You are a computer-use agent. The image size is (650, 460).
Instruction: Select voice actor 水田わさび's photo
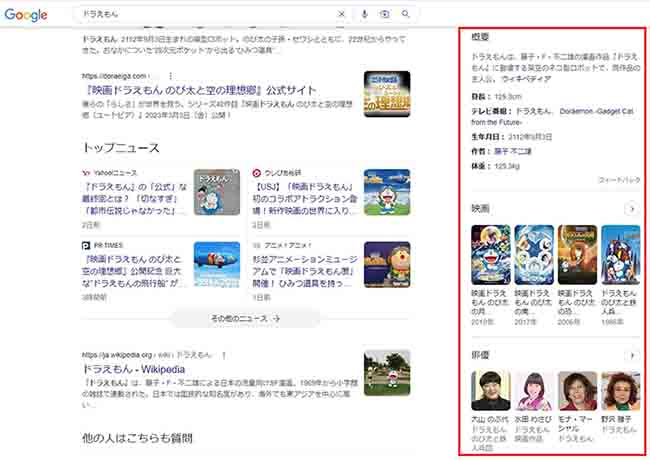(534, 391)
